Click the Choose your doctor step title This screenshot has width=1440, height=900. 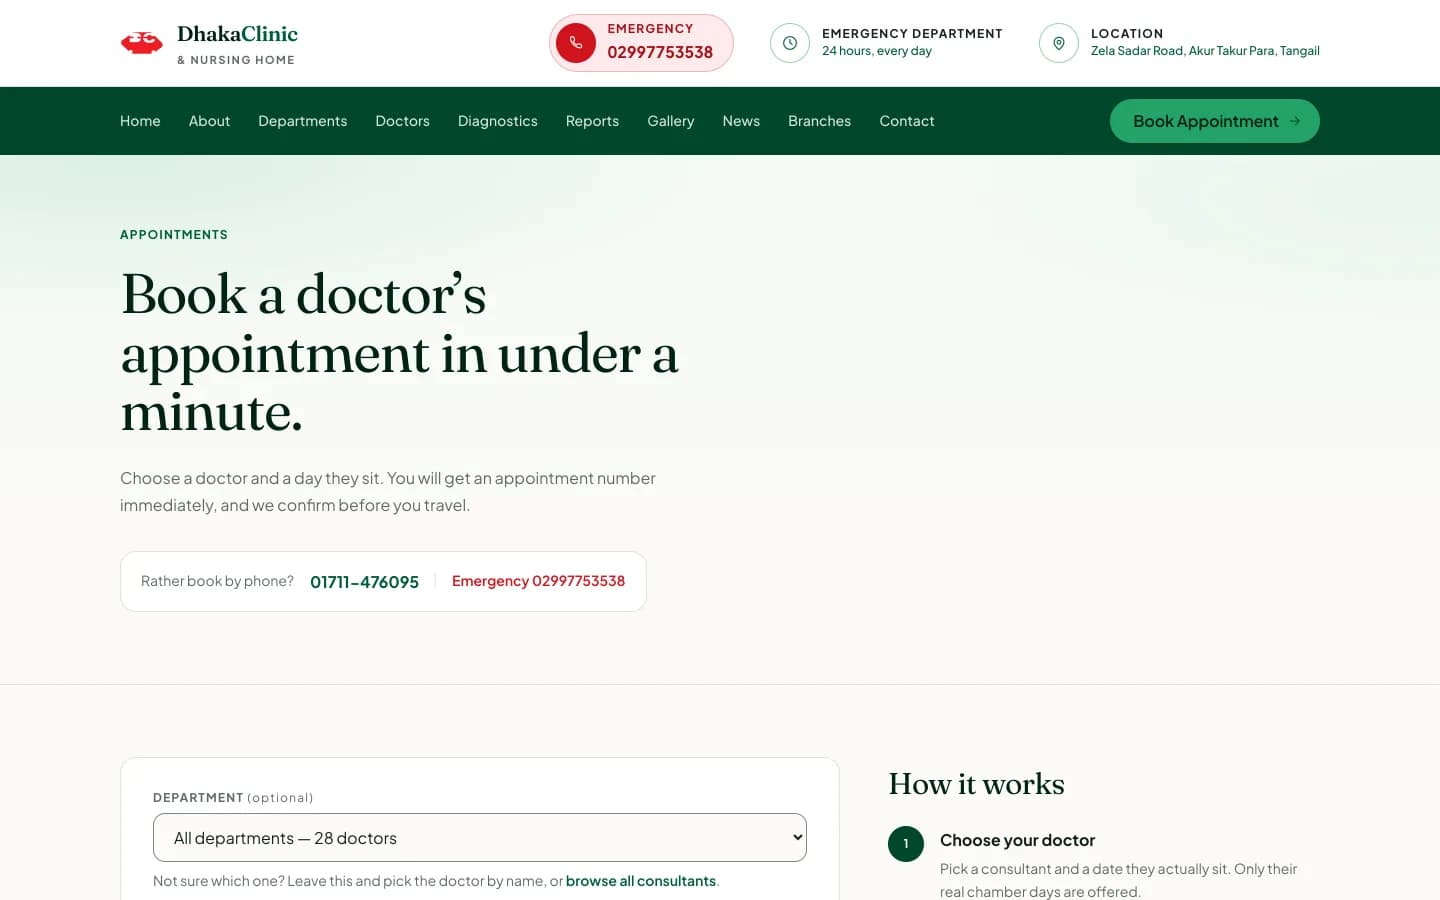(1017, 840)
